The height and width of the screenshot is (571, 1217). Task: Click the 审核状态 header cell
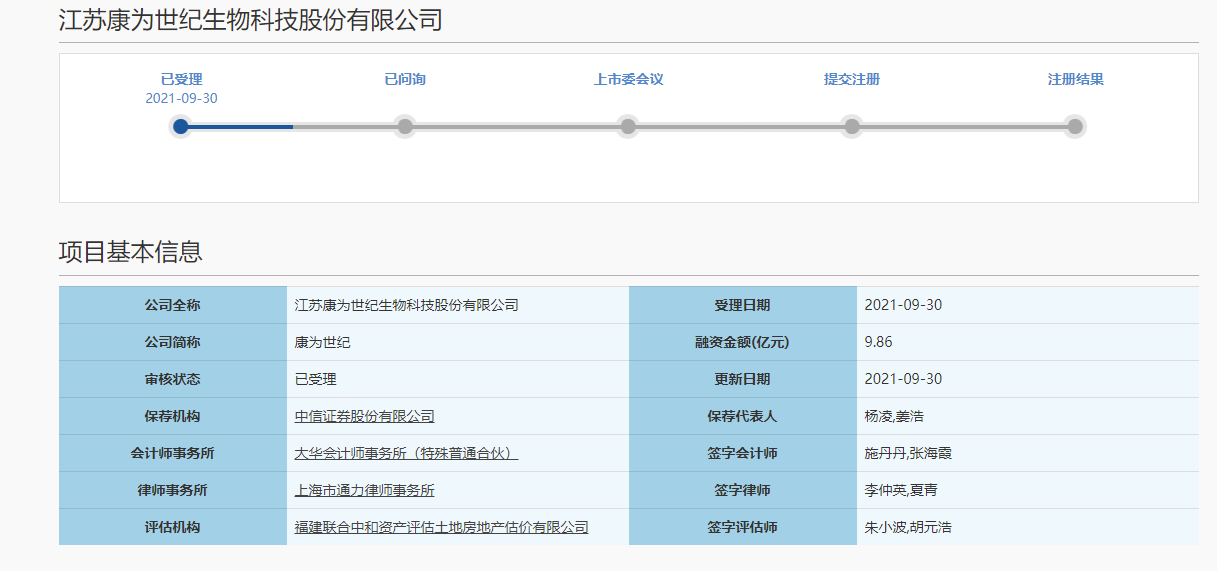coord(173,379)
